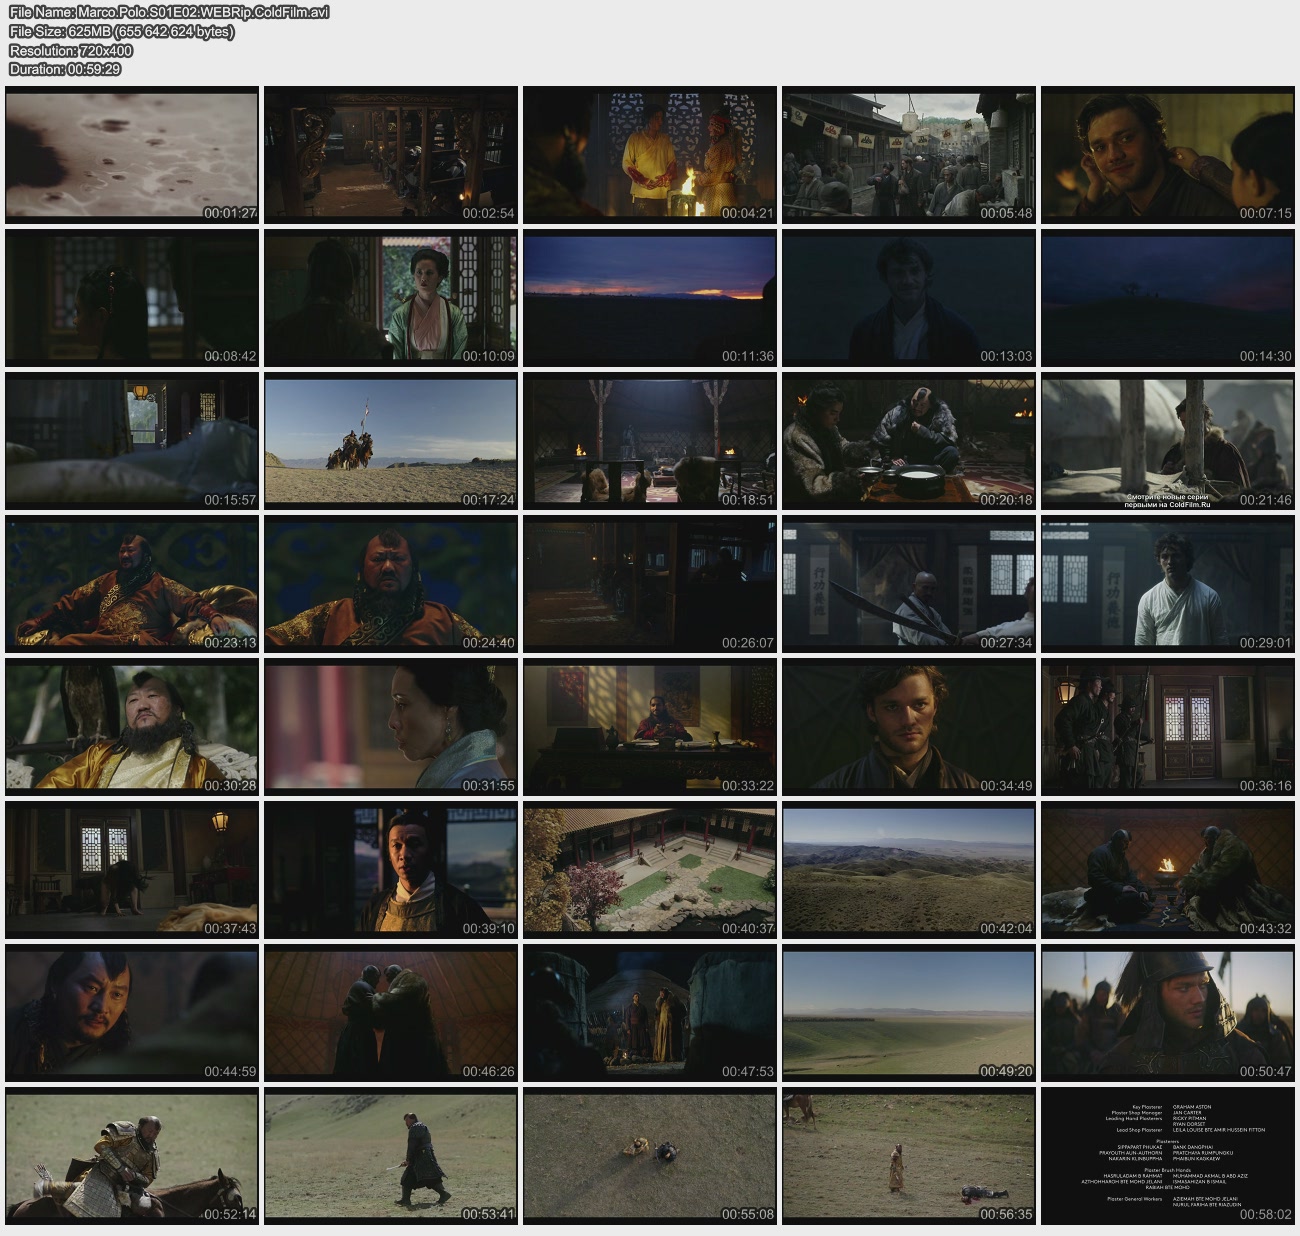Click the Resolution 720x400 text
Screen dimensions: 1300x1236
click(x=71, y=50)
